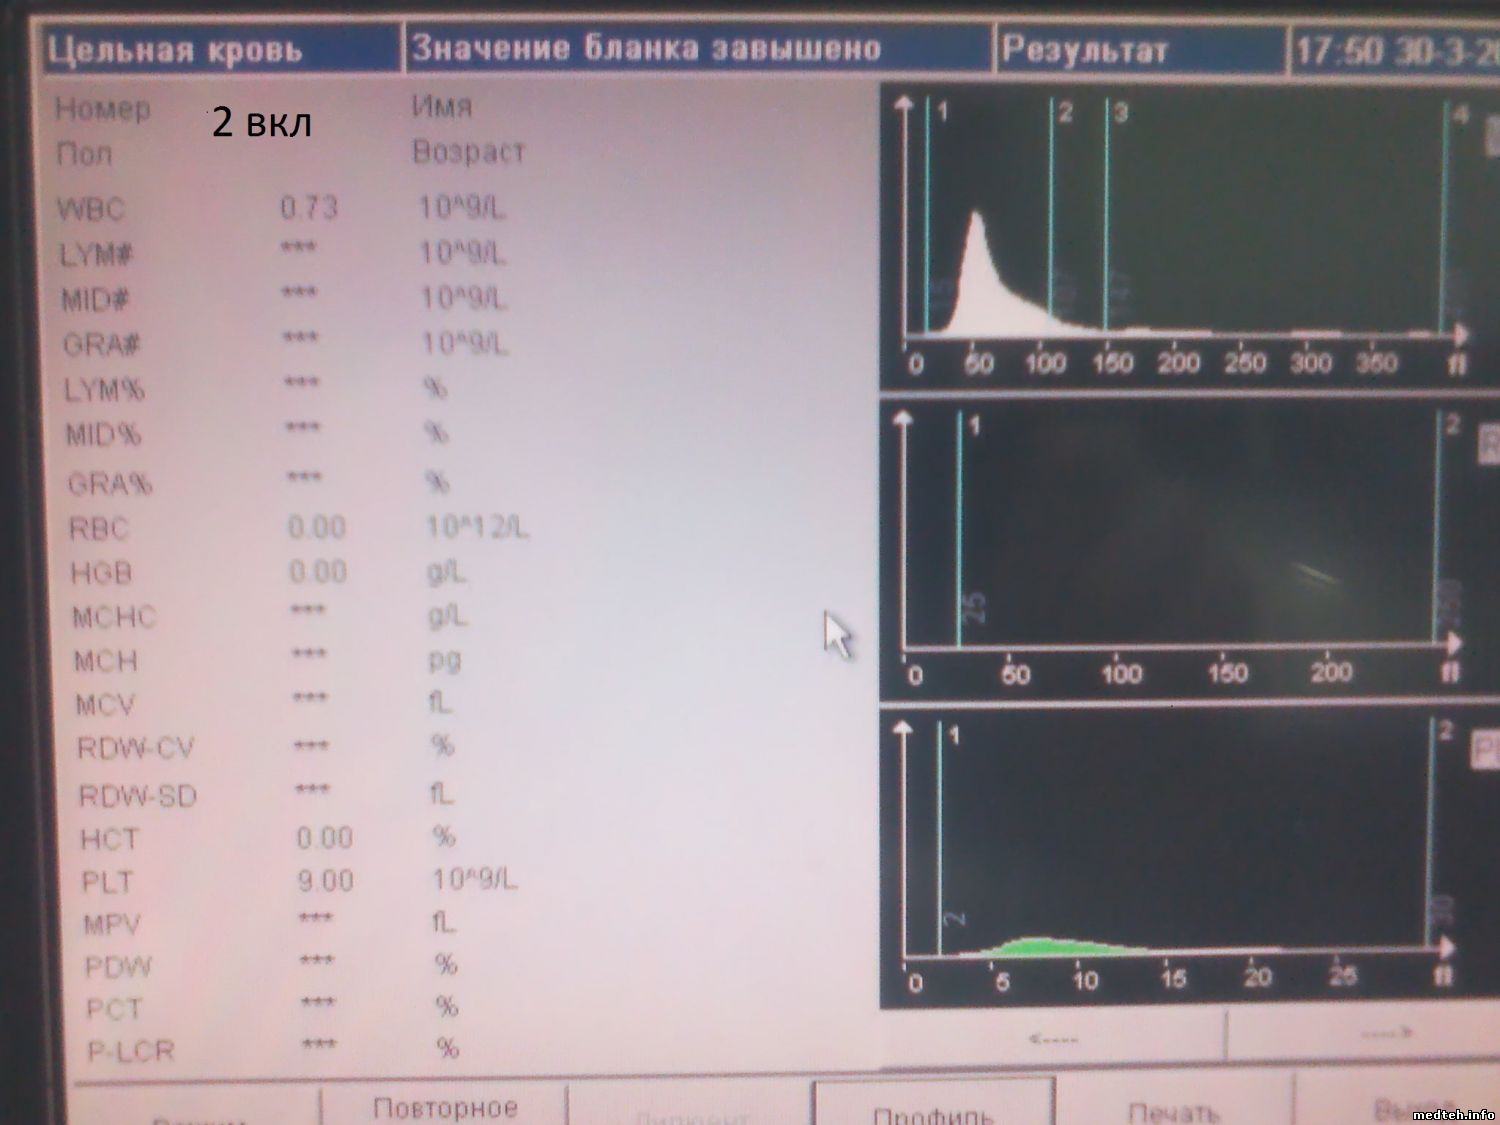Select the green PLT histogram curve
This screenshot has width=1500, height=1125.
tap(1040, 945)
